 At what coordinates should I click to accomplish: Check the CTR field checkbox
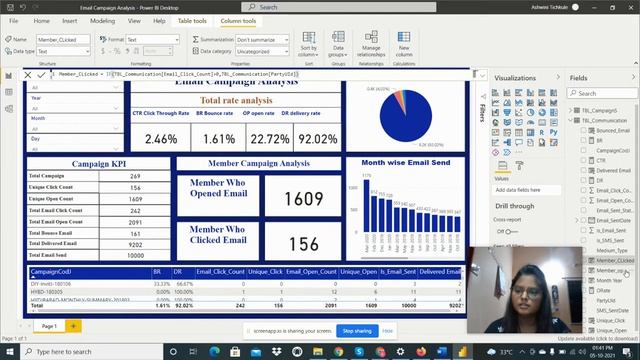(x=584, y=160)
